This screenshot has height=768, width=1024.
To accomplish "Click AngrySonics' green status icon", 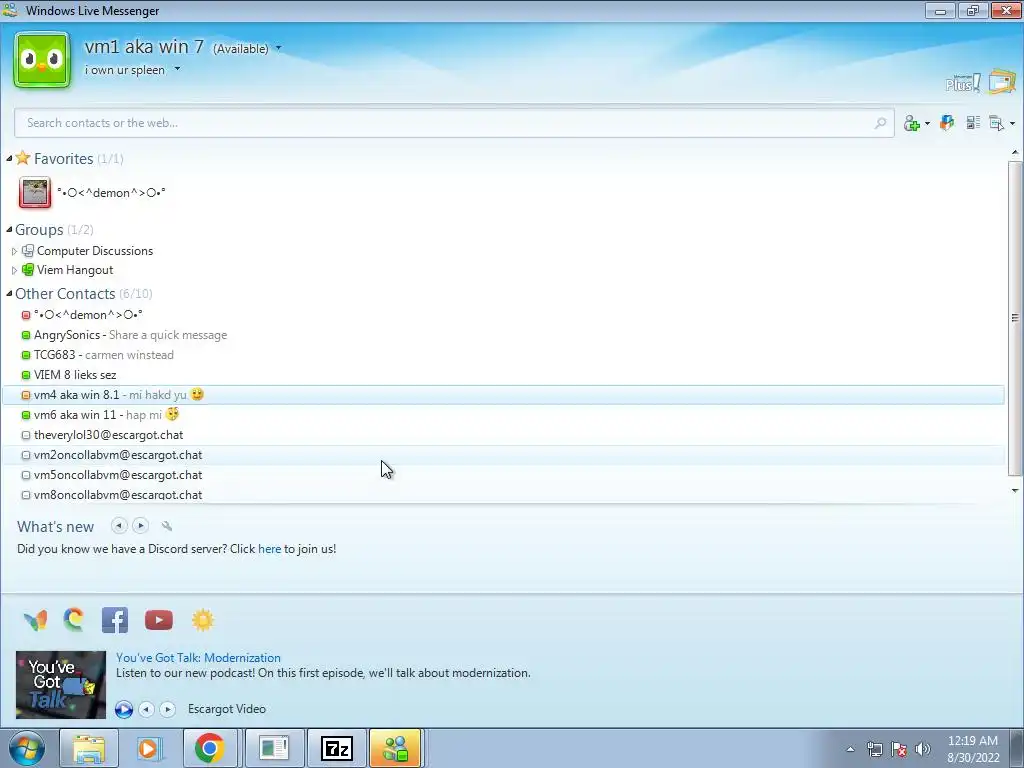I will pyautogui.click(x=26, y=335).
